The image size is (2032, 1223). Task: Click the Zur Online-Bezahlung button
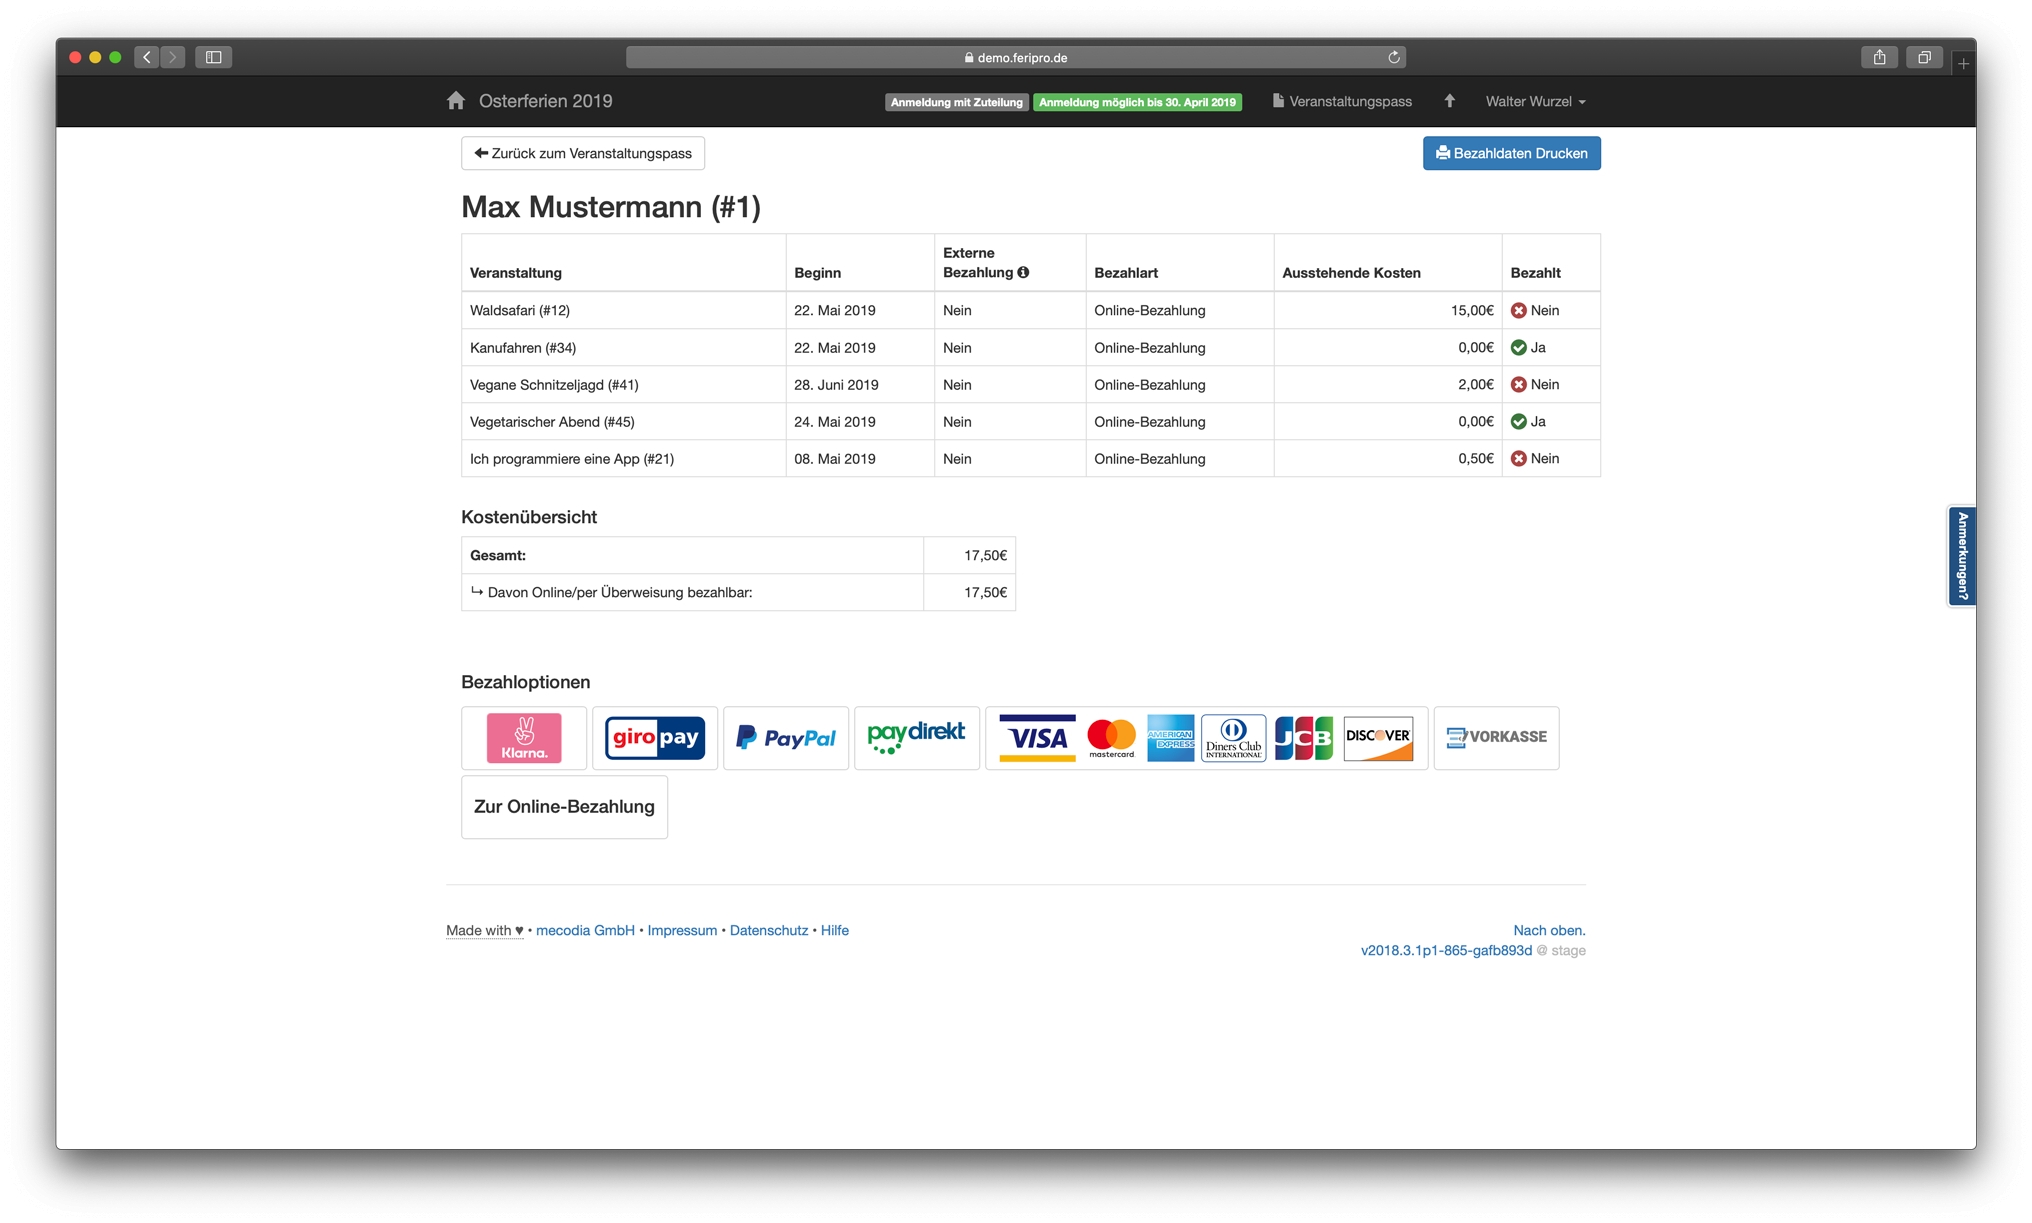point(564,807)
